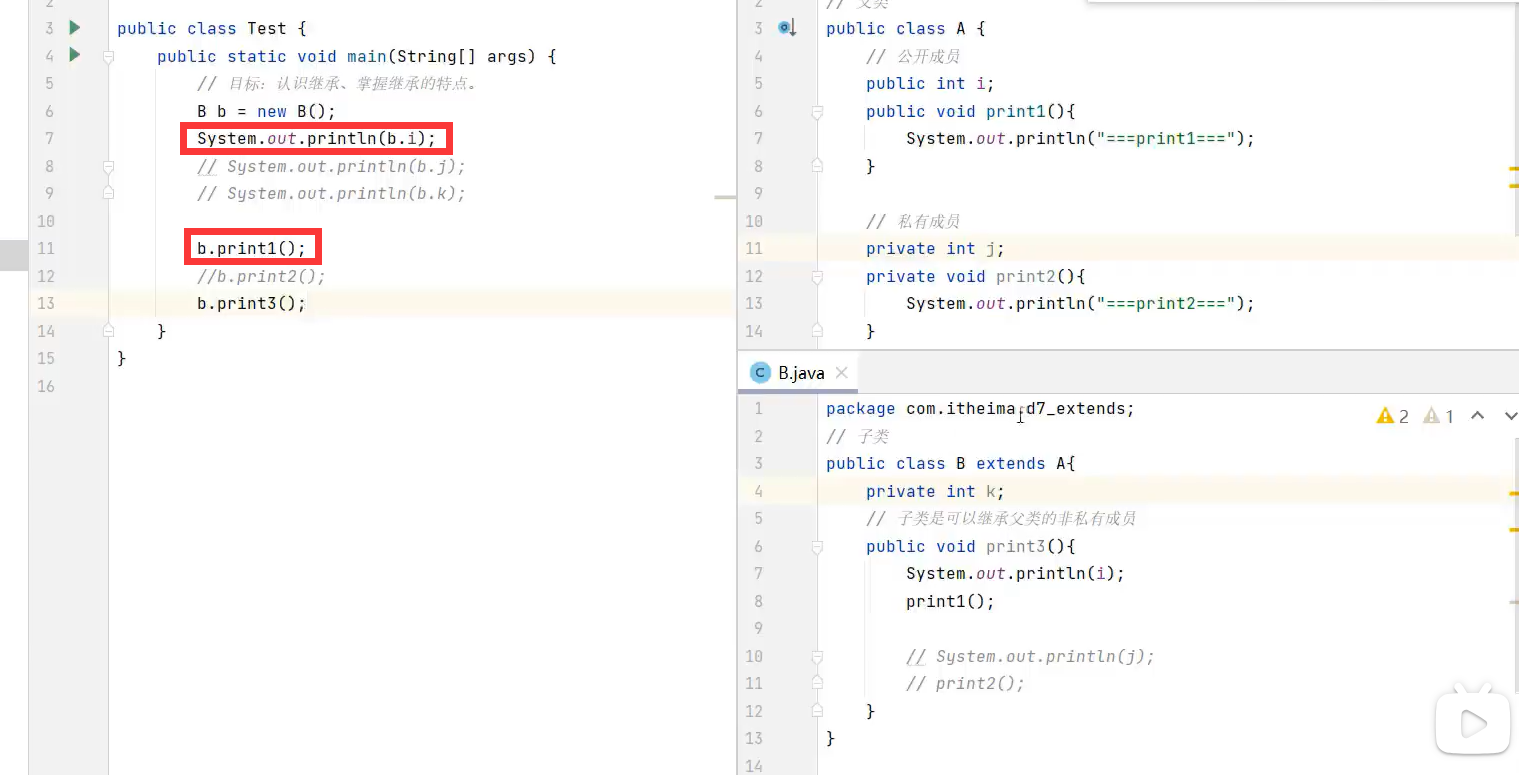Collapse print2 method in class A
Viewport: 1519px width, 775px height.
click(x=817, y=276)
